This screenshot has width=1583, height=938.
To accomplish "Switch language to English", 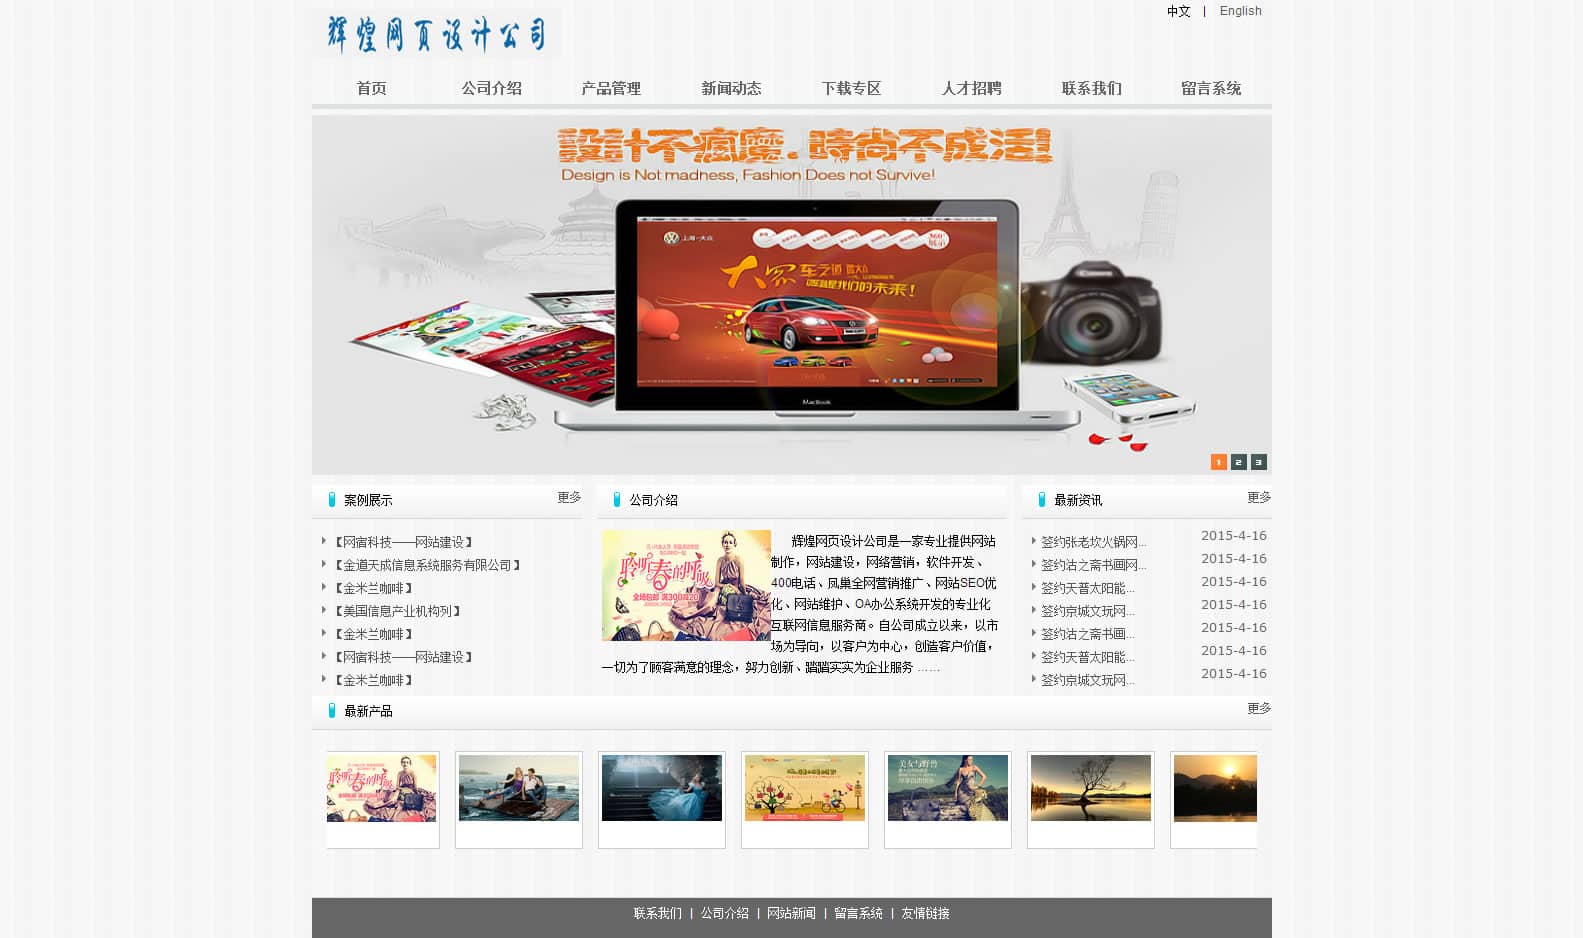I will tap(1240, 11).
